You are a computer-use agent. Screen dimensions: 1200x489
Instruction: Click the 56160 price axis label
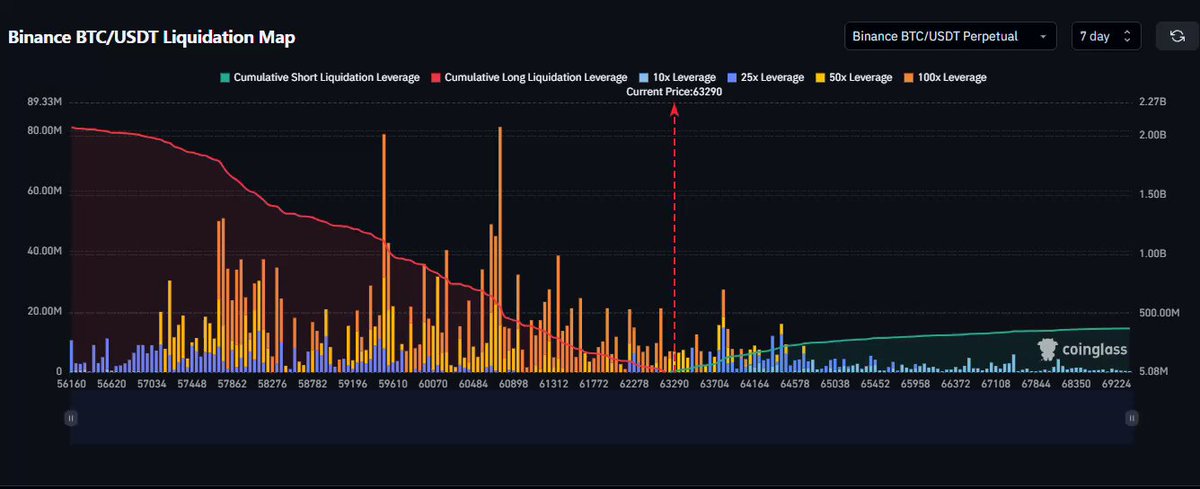[72, 383]
